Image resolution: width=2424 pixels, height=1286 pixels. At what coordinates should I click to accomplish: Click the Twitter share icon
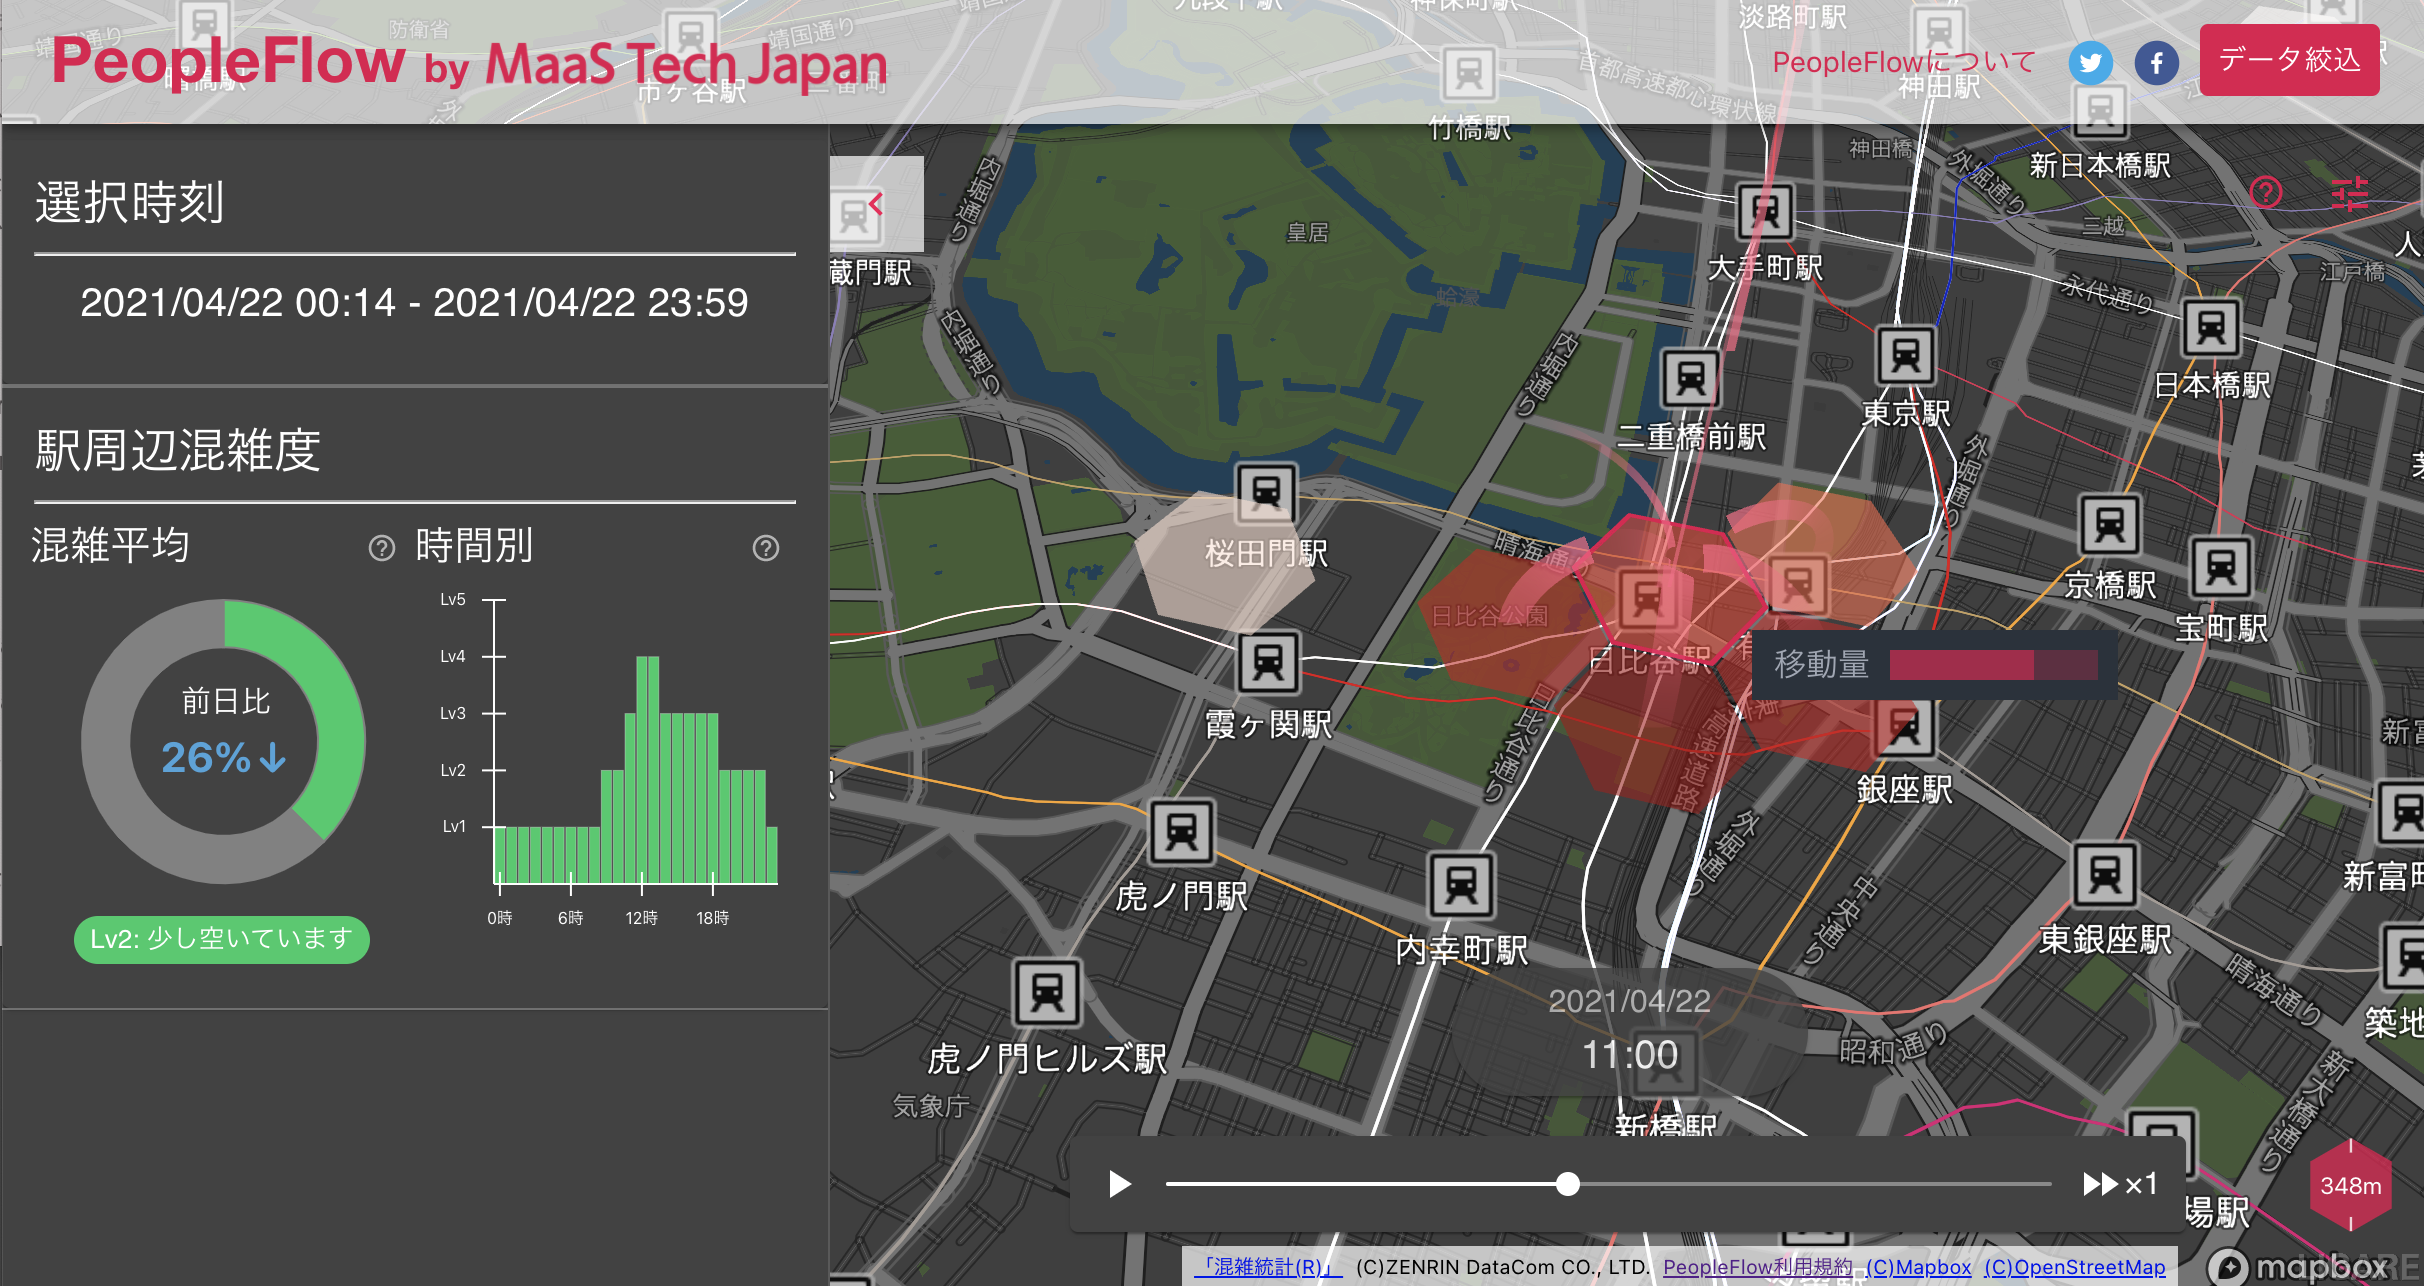pyautogui.click(x=2090, y=64)
